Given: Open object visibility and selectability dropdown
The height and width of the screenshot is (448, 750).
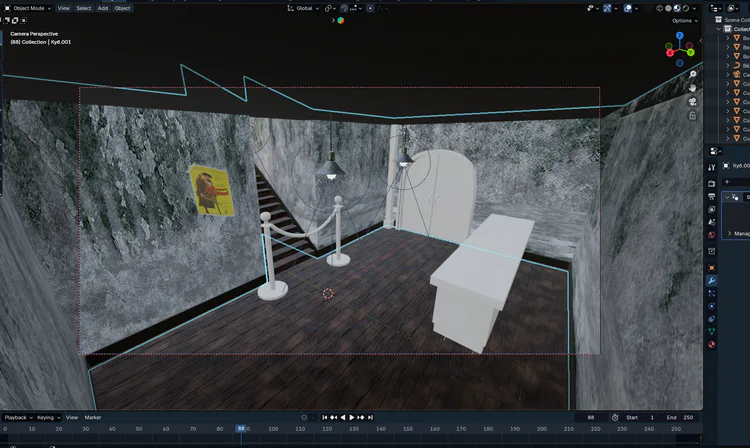Looking at the screenshot, I should (593, 8).
